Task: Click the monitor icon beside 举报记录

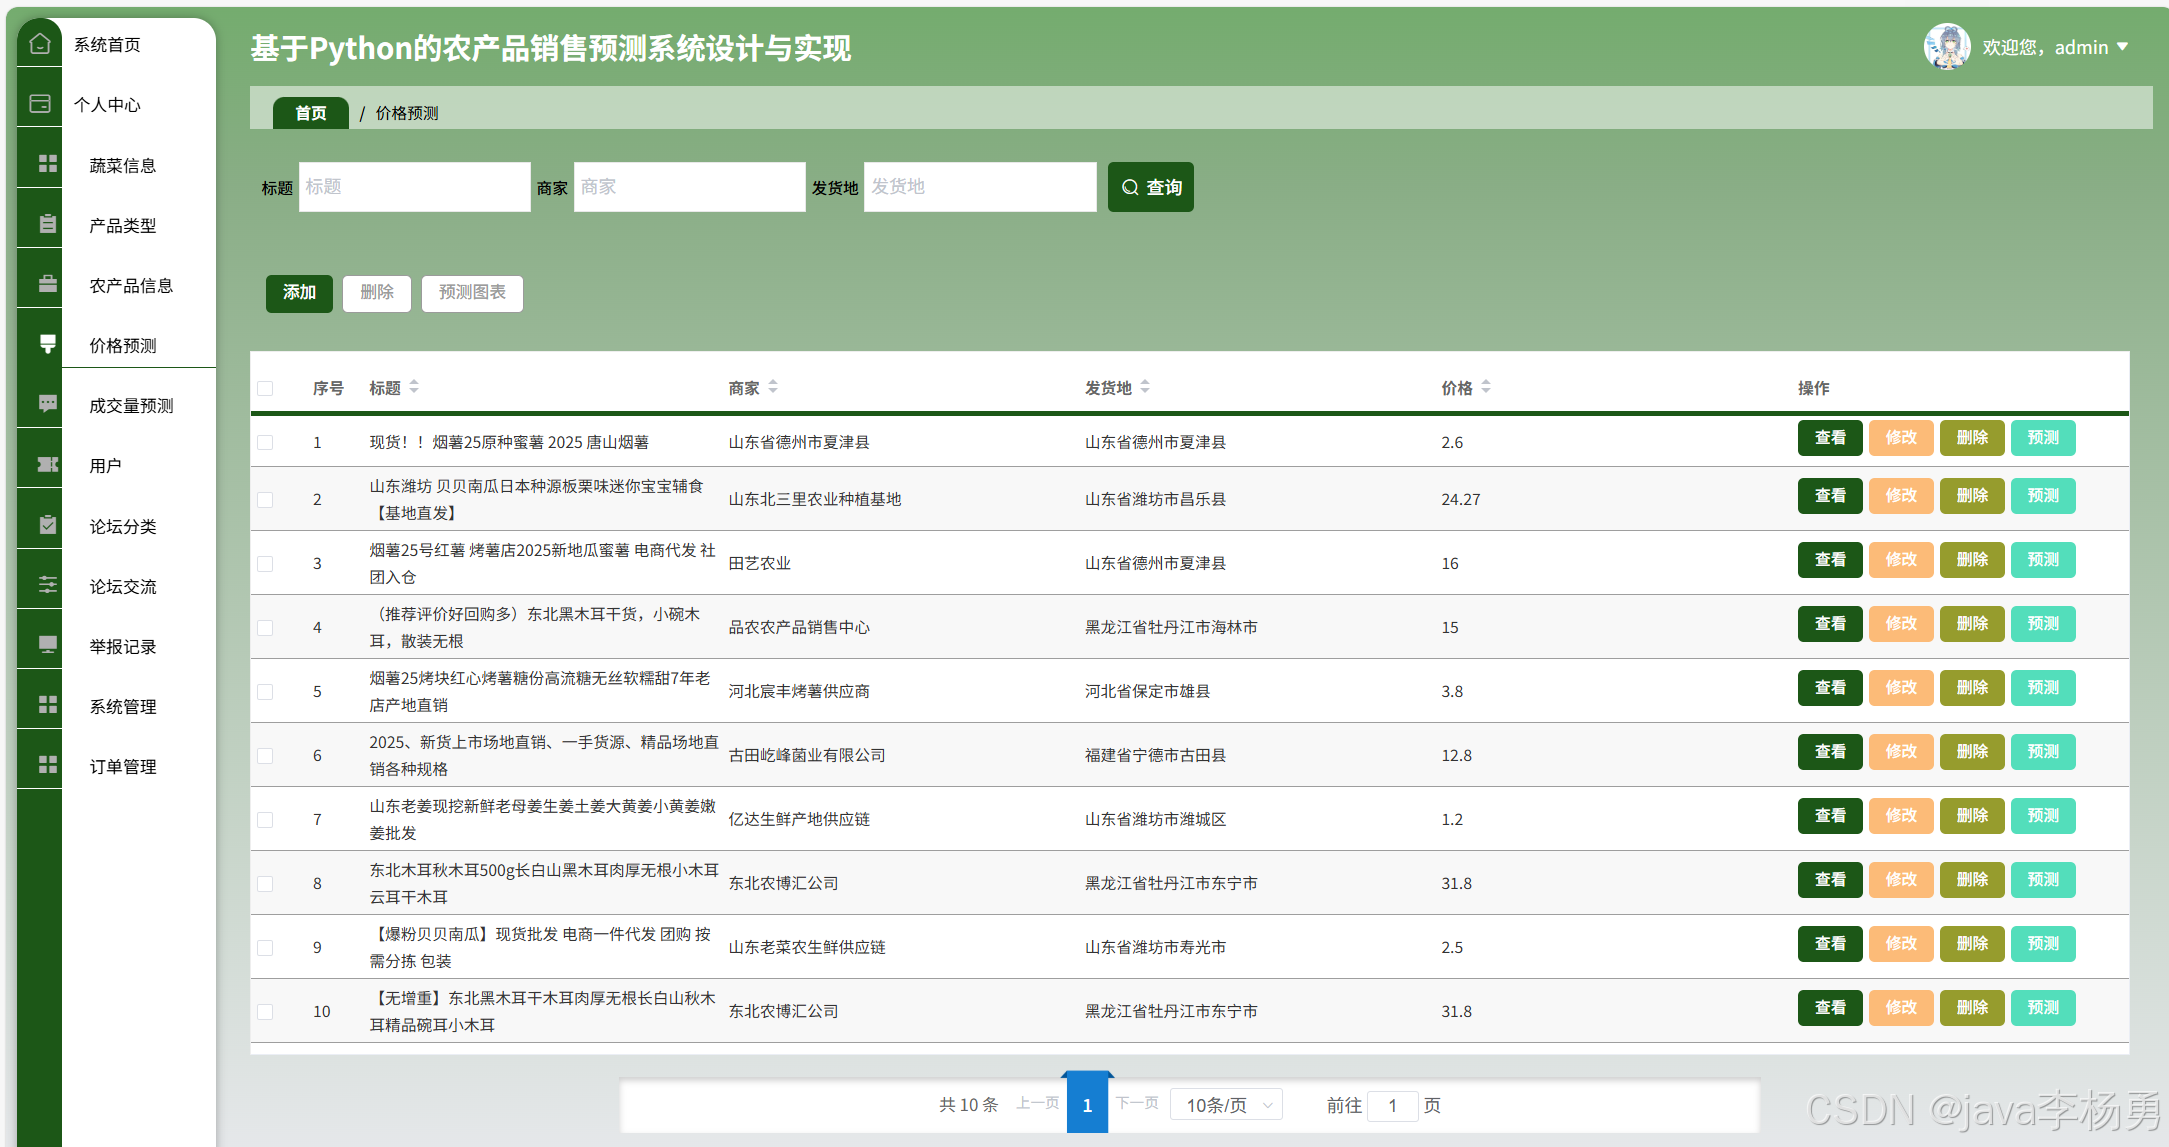Action: click(48, 645)
